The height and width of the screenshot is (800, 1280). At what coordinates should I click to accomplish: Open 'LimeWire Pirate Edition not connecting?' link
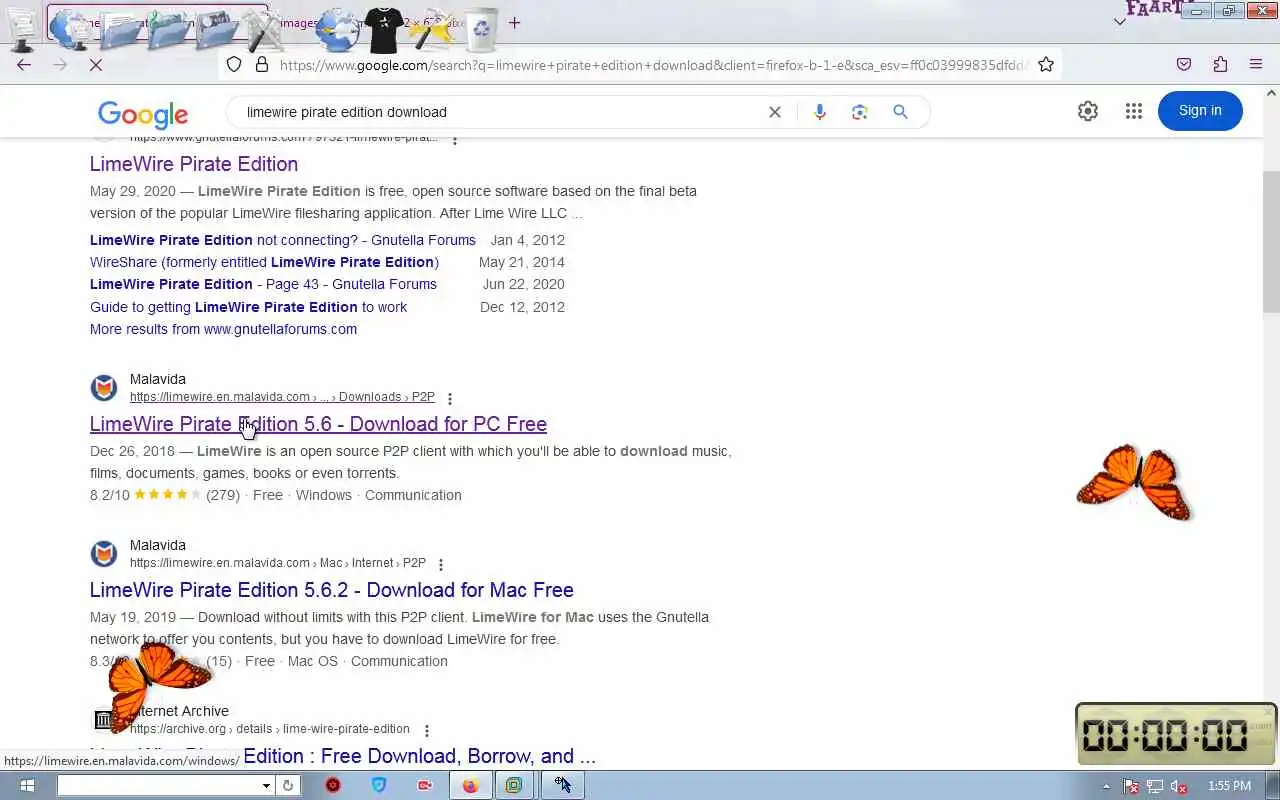(283, 240)
